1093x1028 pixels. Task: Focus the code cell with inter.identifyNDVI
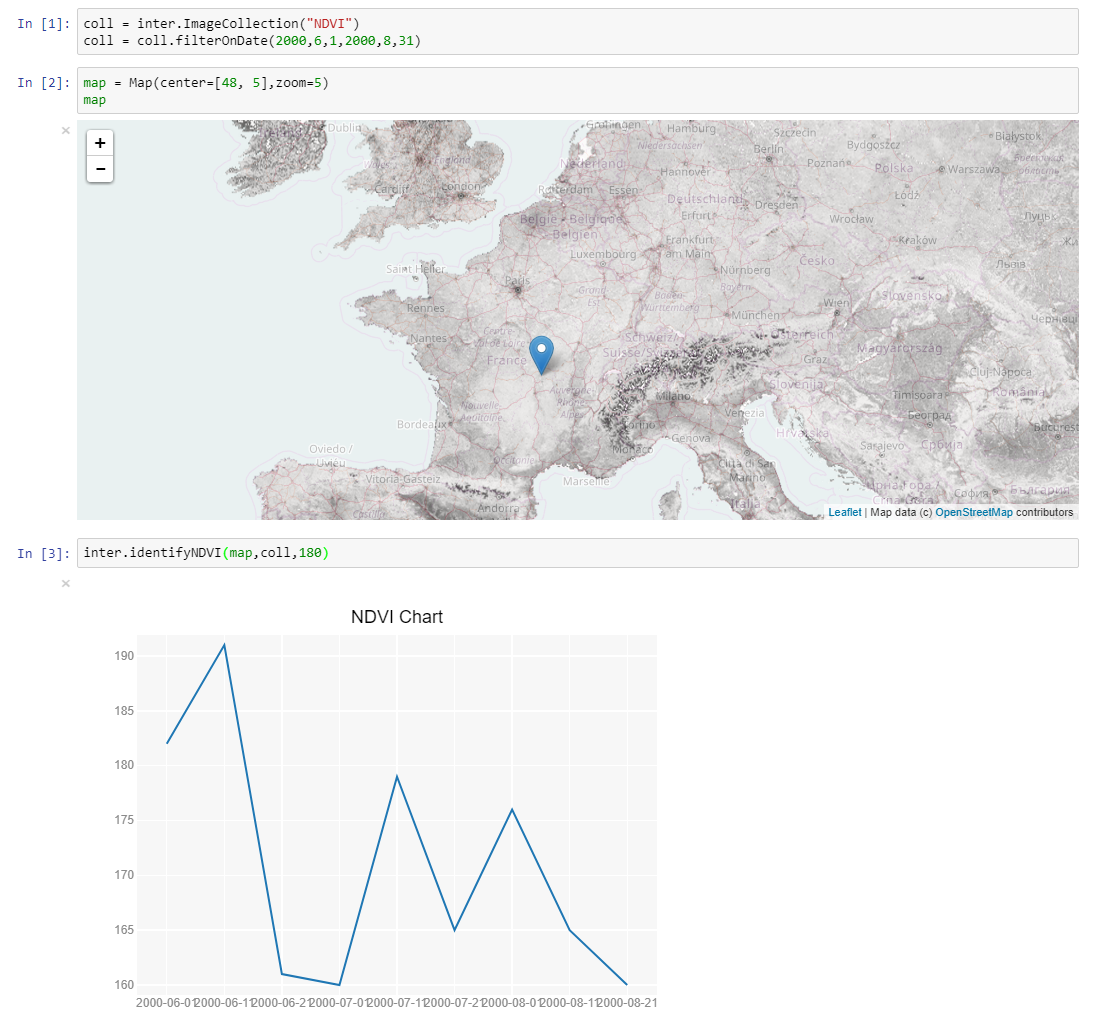pyautogui.click(x=577, y=553)
